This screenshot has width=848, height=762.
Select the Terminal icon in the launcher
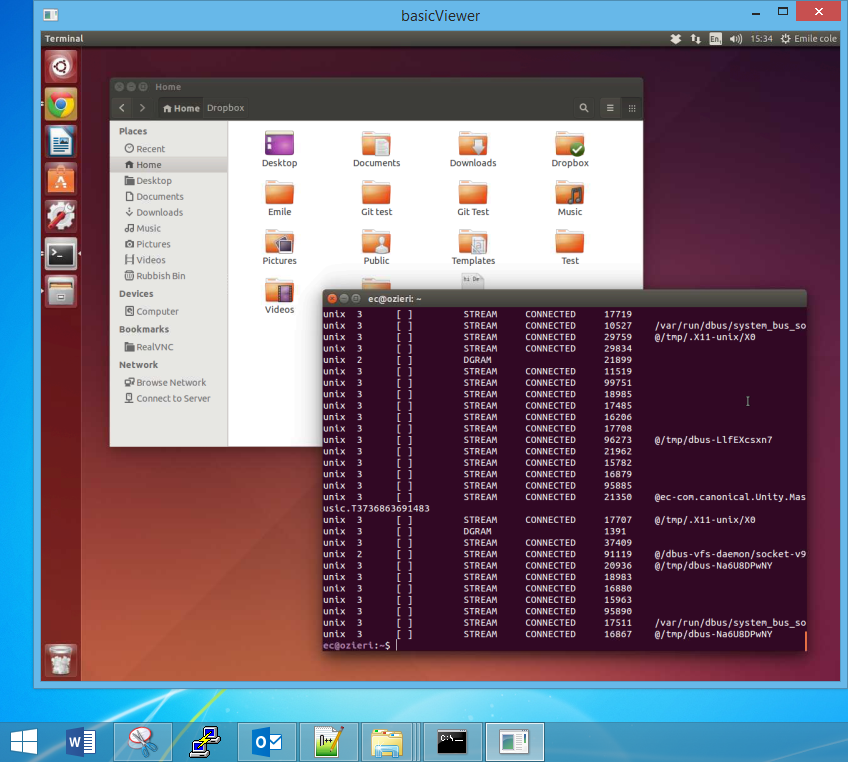(x=61, y=254)
